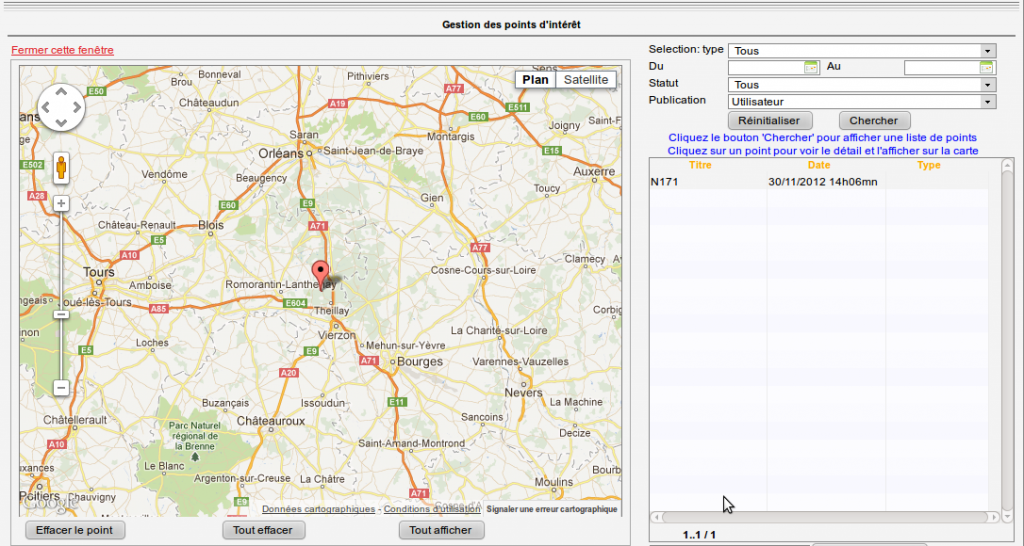Click the Orléans label on the map
Screen dimensions: 1024x546
[x=281, y=153]
